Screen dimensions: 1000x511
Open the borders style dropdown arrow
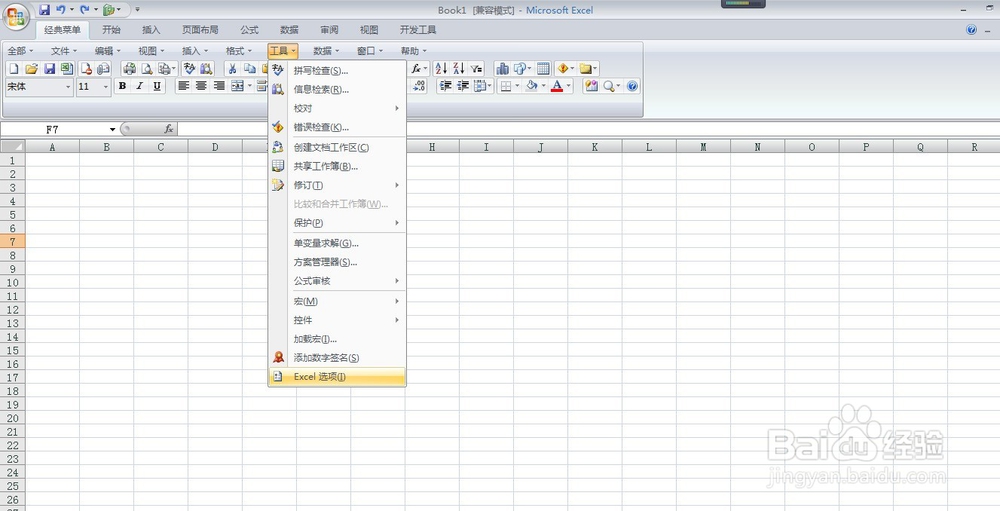(x=517, y=86)
